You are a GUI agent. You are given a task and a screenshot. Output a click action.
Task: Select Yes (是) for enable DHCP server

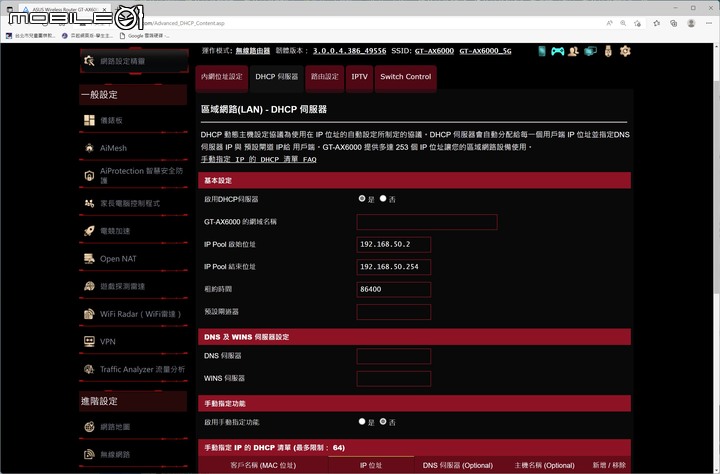point(362,198)
